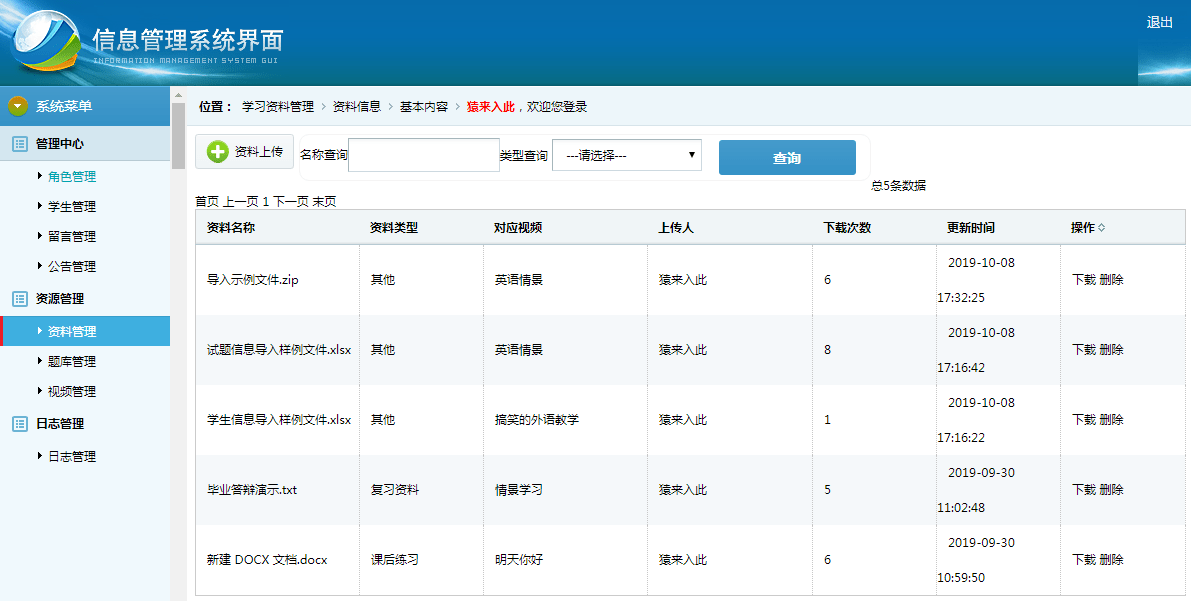Click the 资源管理 list icon
The height and width of the screenshot is (601, 1191).
21,299
